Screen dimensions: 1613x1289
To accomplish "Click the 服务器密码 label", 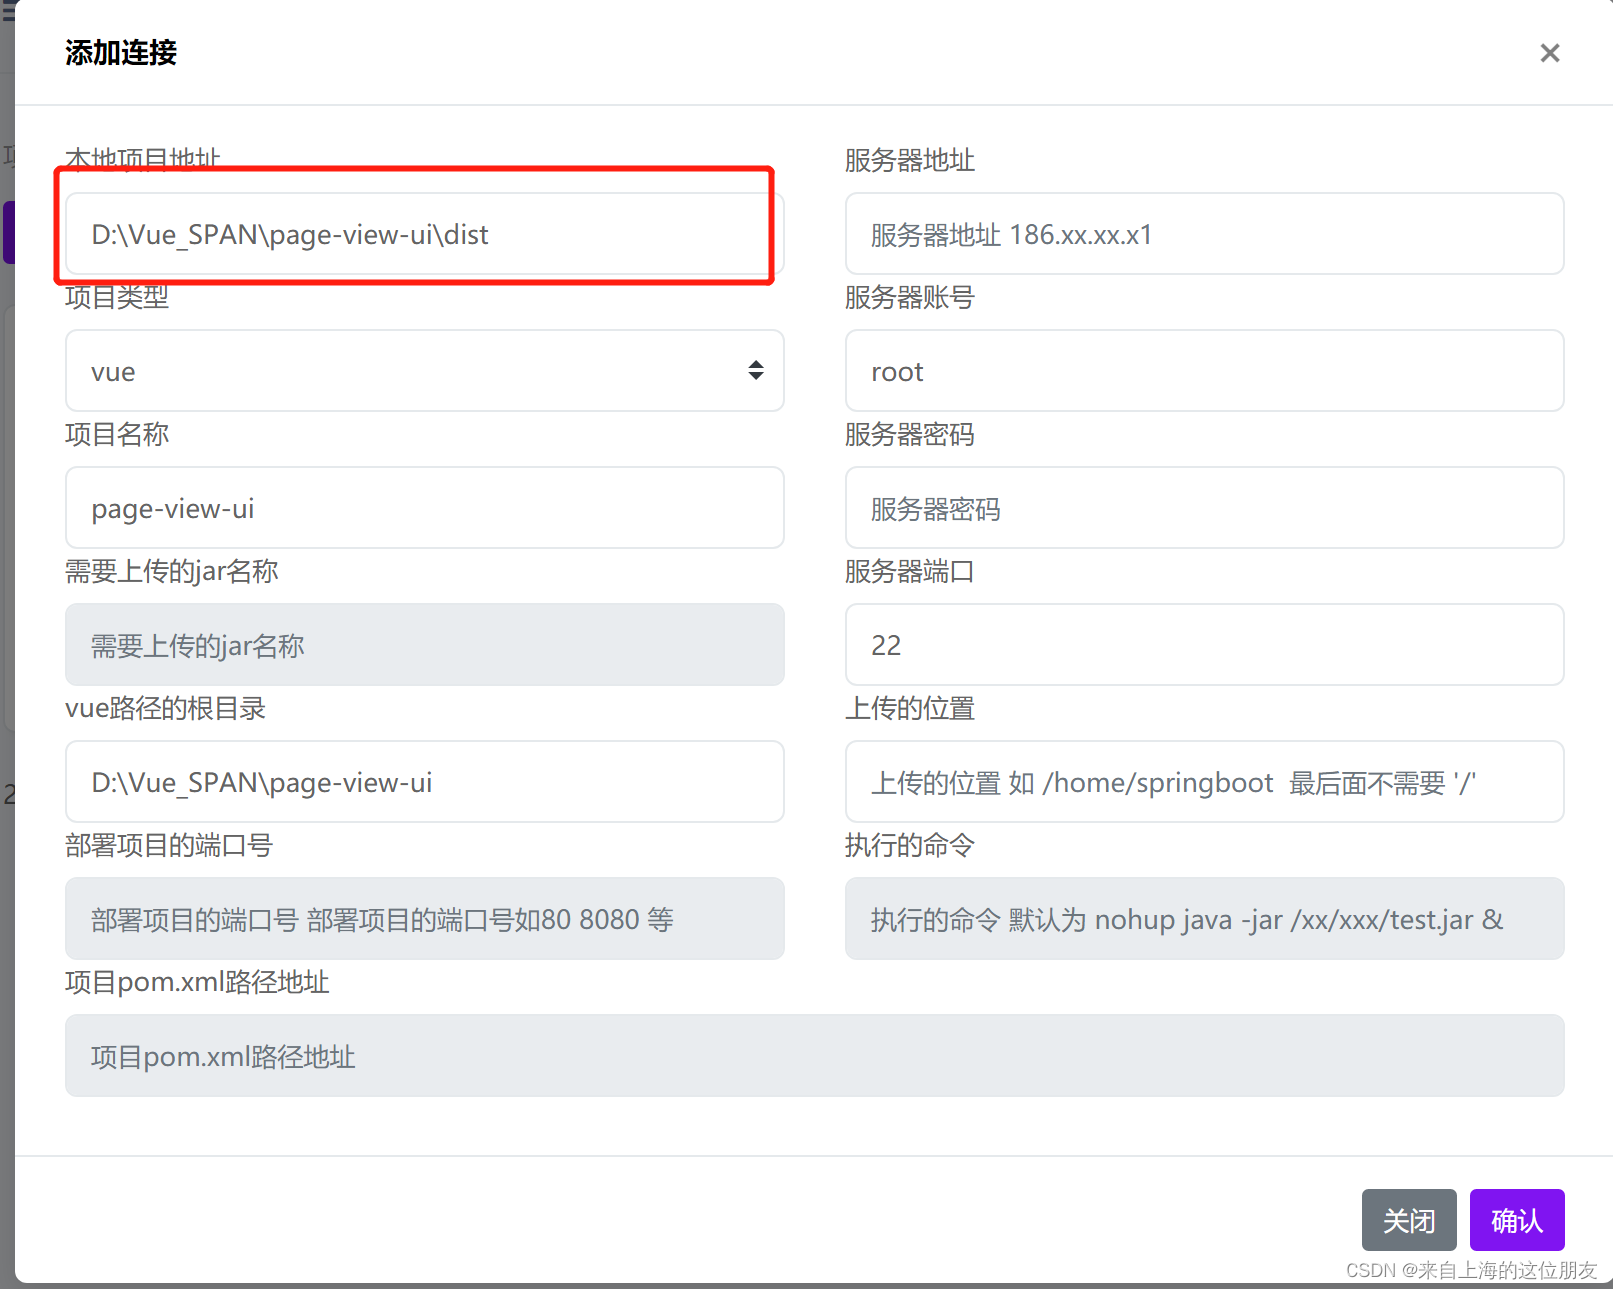I will [910, 434].
